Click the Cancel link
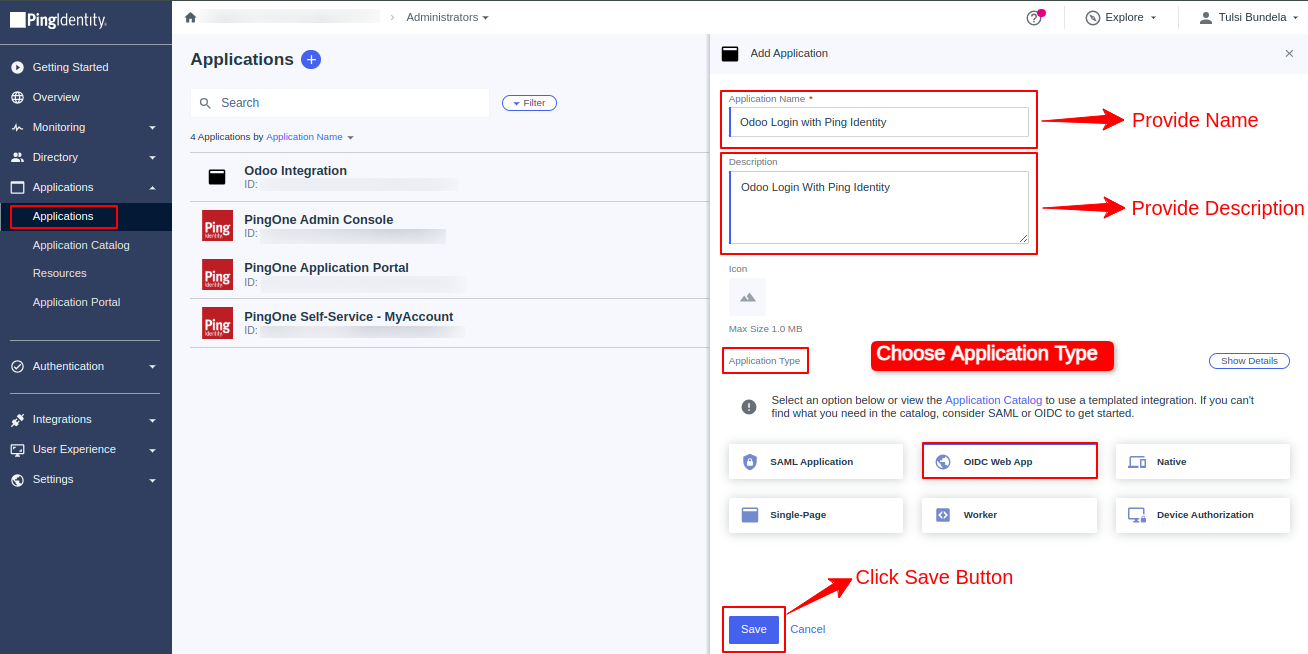Image resolution: width=1308 pixels, height=654 pixels. coord(808,629)
